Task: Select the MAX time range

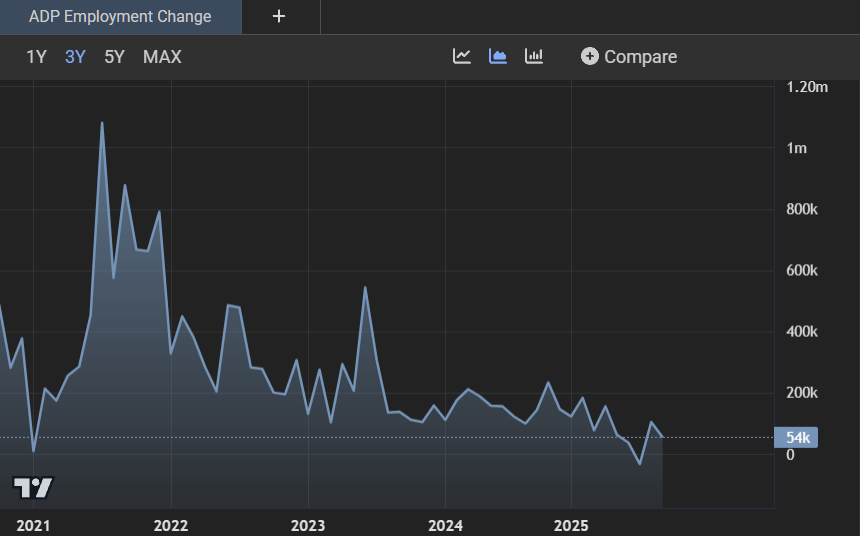Action: coord(162,57)
